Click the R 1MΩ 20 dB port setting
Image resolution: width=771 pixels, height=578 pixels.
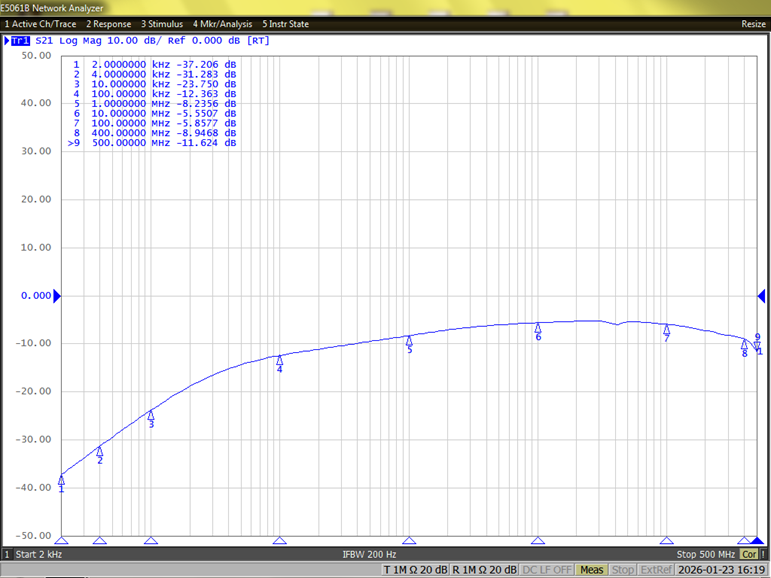click(484, 570)
